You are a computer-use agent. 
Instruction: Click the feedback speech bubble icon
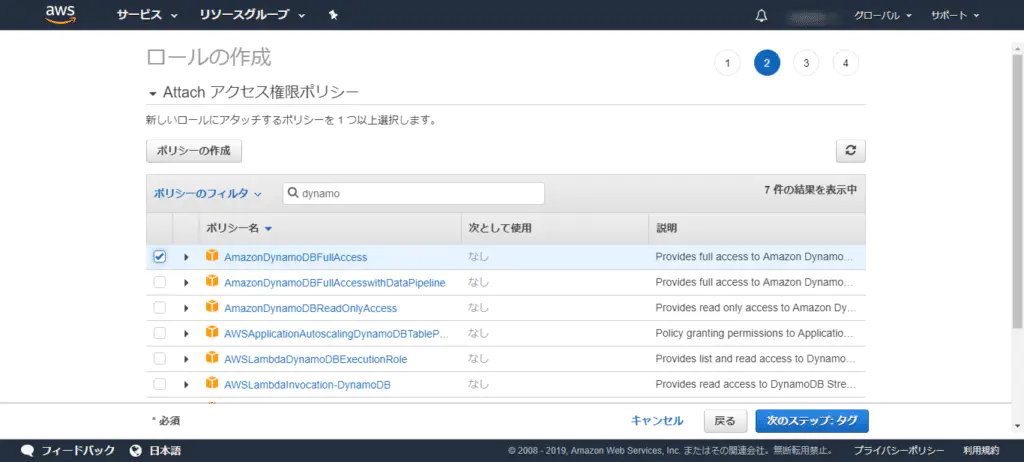pos(27,450)
